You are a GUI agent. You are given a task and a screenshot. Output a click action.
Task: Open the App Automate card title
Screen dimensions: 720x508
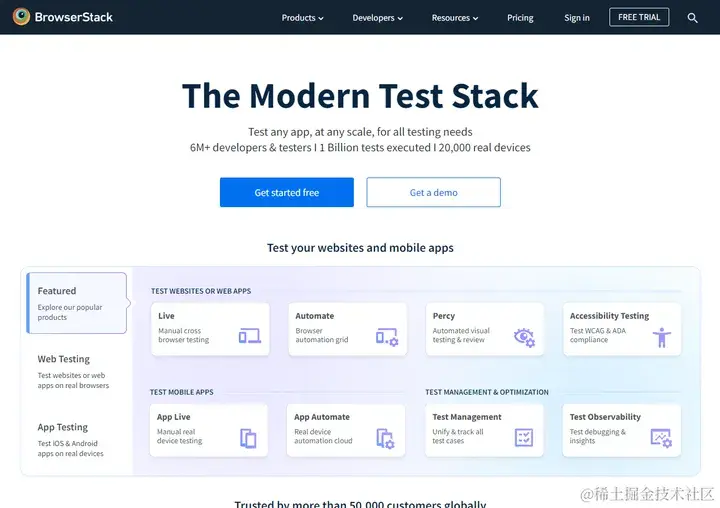[322, 417]
